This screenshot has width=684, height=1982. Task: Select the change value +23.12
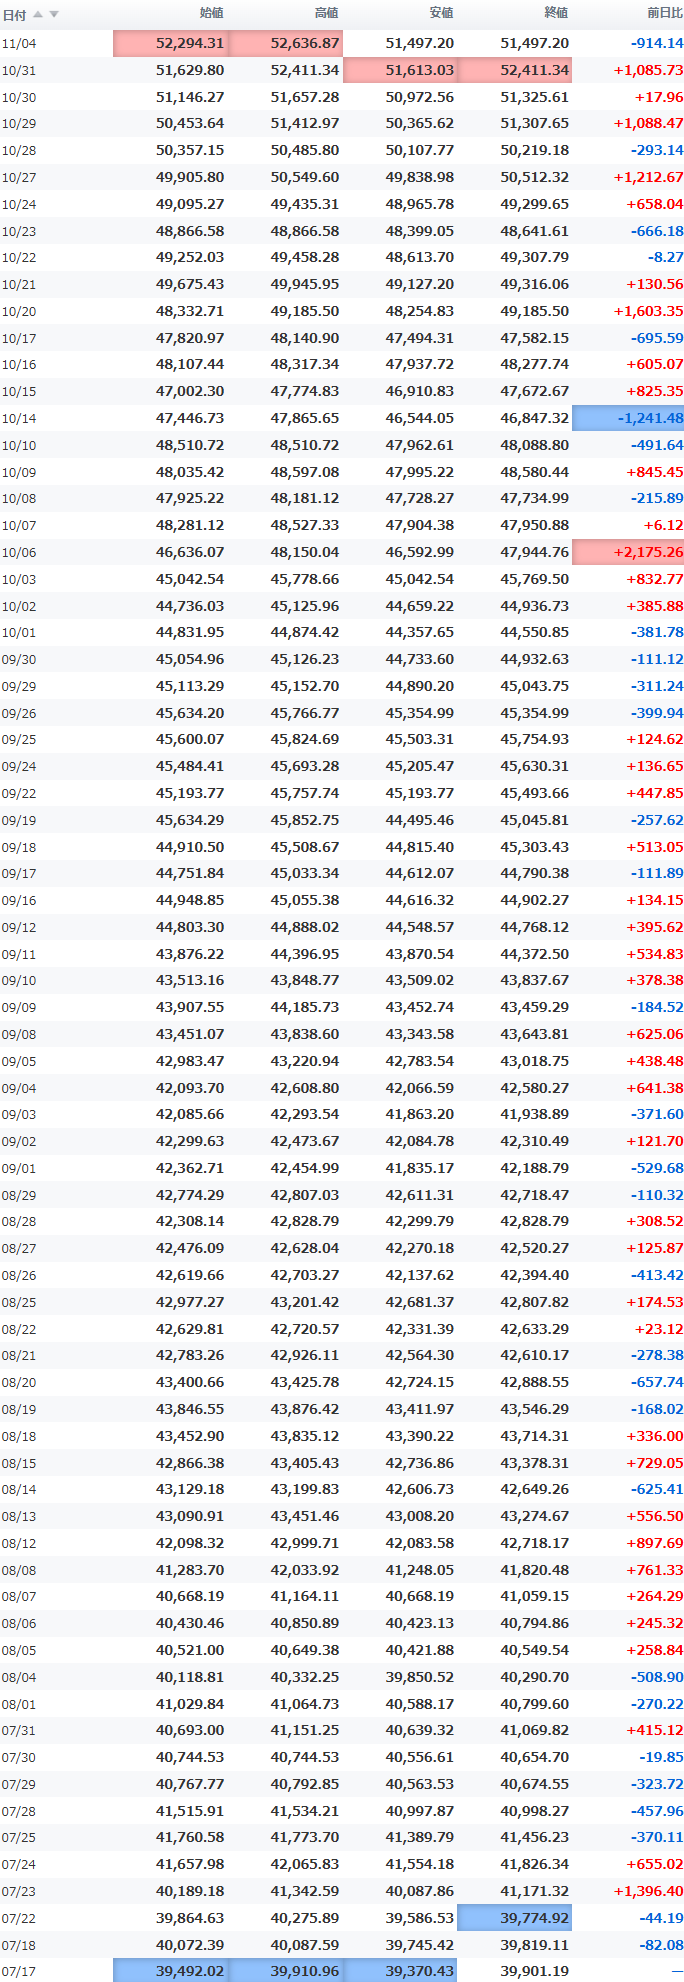[x=659, y=1329]
